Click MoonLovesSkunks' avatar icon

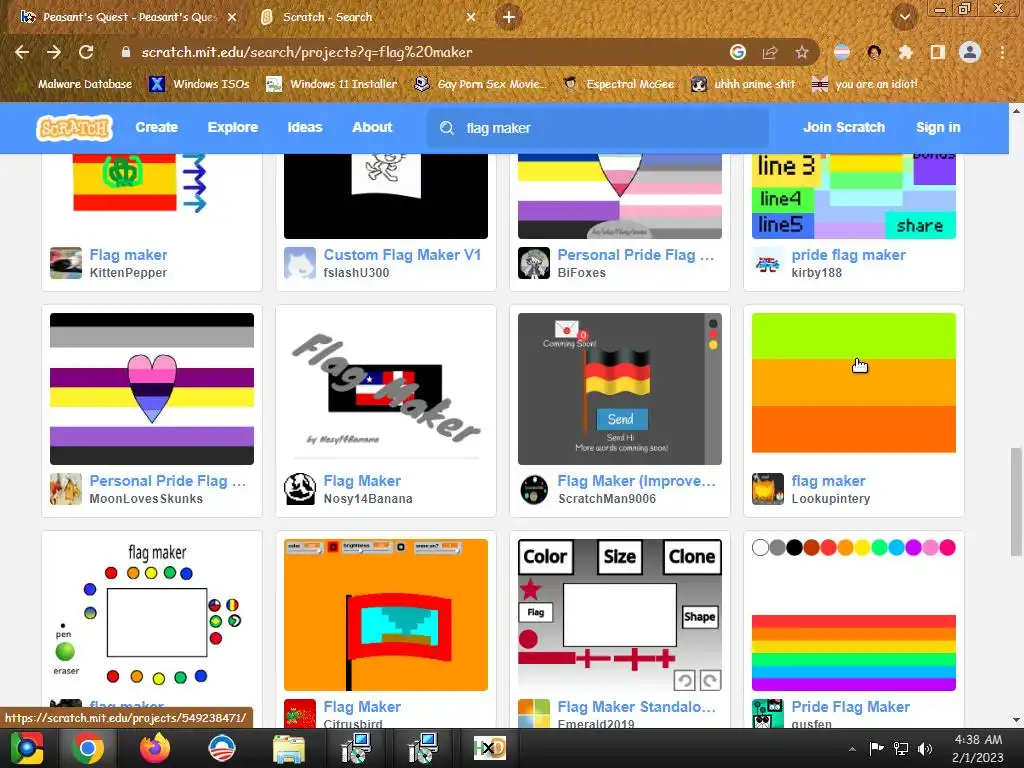pos(66,488)
